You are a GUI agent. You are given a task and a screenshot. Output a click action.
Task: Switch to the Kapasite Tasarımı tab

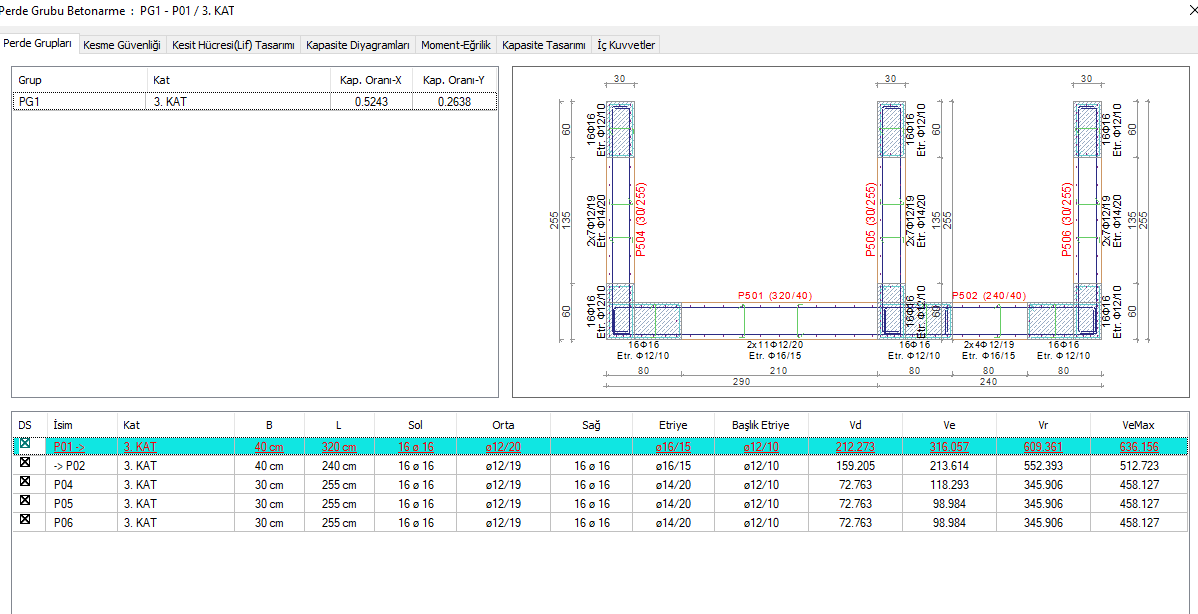click(544, 45)
